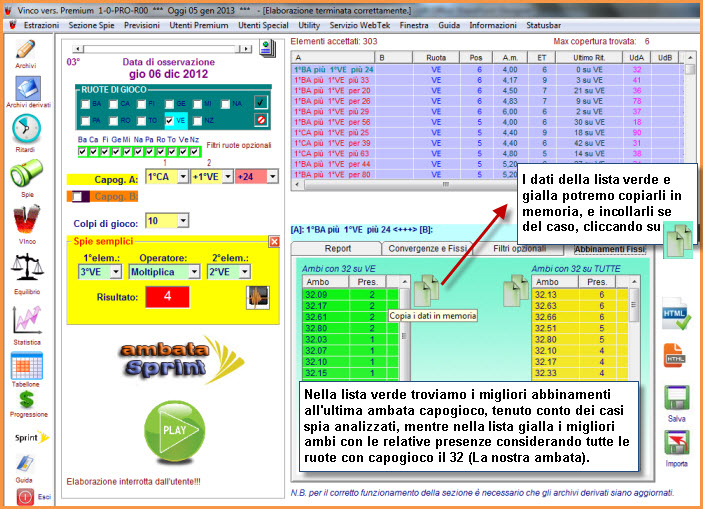Viewport: 703px width, 509px height.
Task: Open the Servizio WebTek menu
Action: coord(360,26)
